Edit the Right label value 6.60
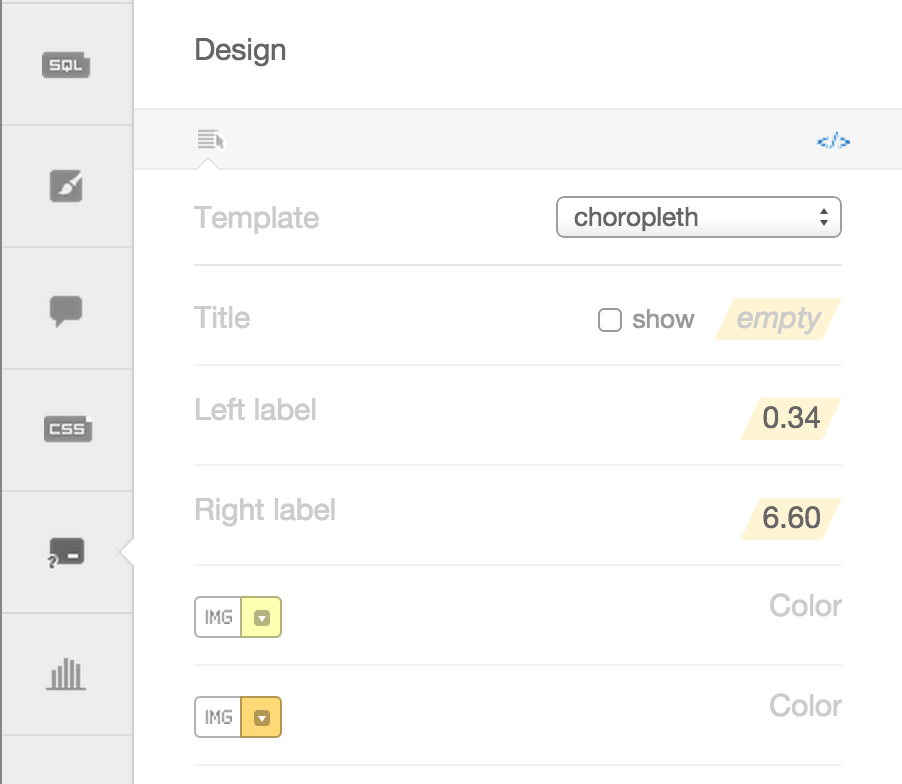 (790, 518)
